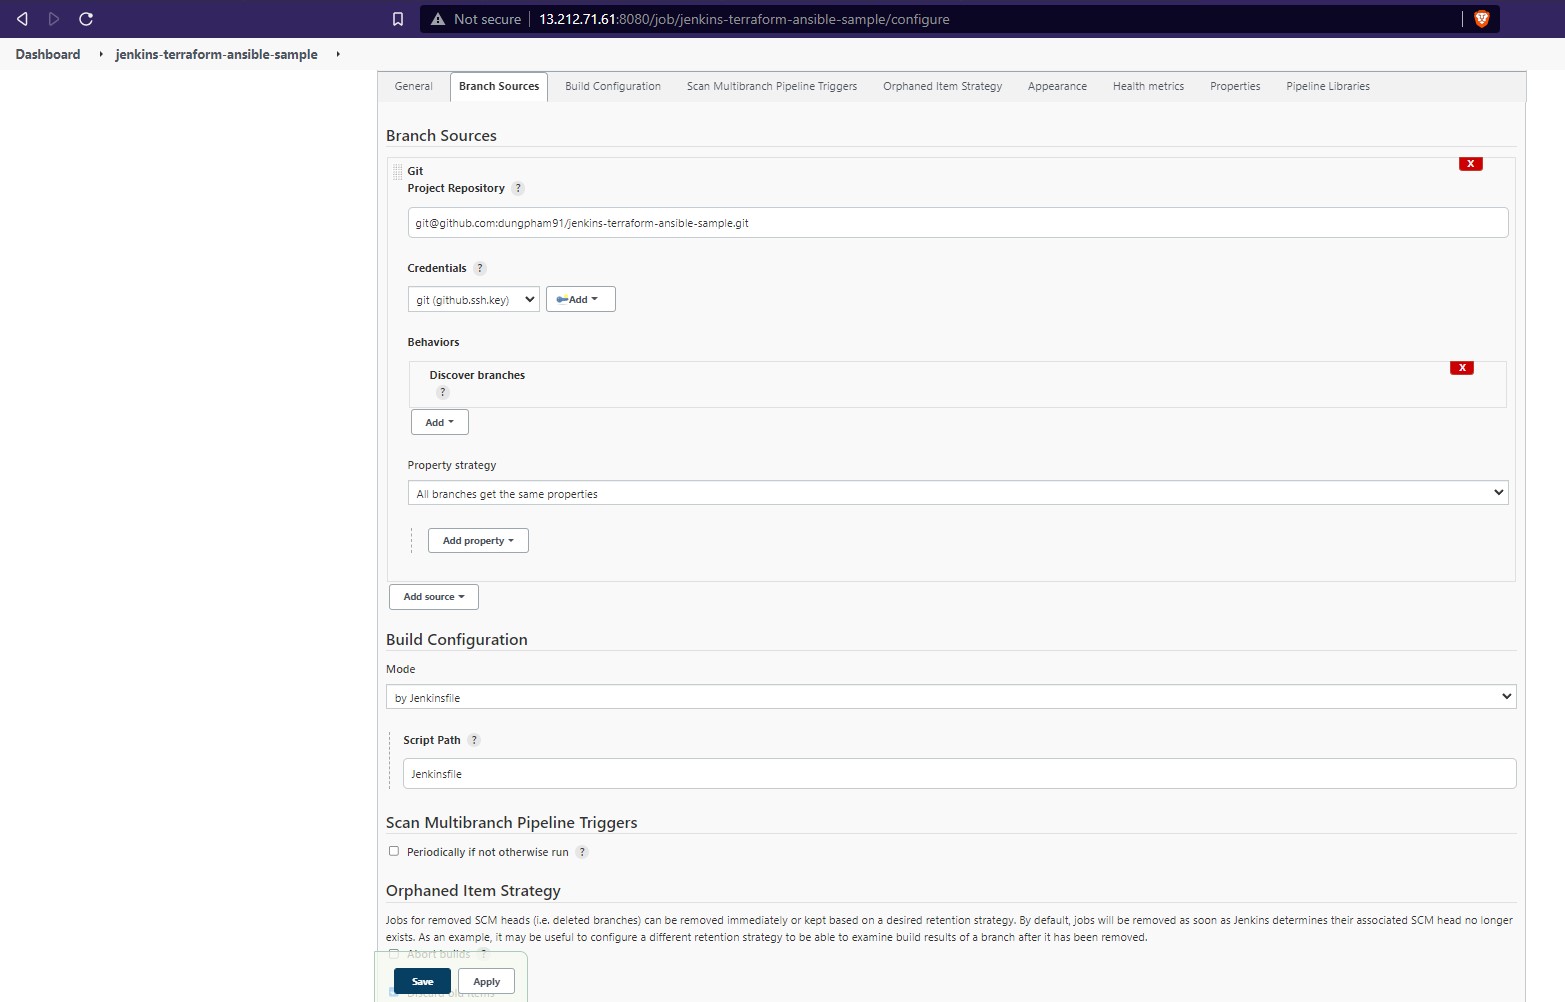The height and width of the screenshot is (1002, 1565).
Task: Expand breadcrumb arrow after Dashboard
Action: pyautogui.click(x=101, y=54)
